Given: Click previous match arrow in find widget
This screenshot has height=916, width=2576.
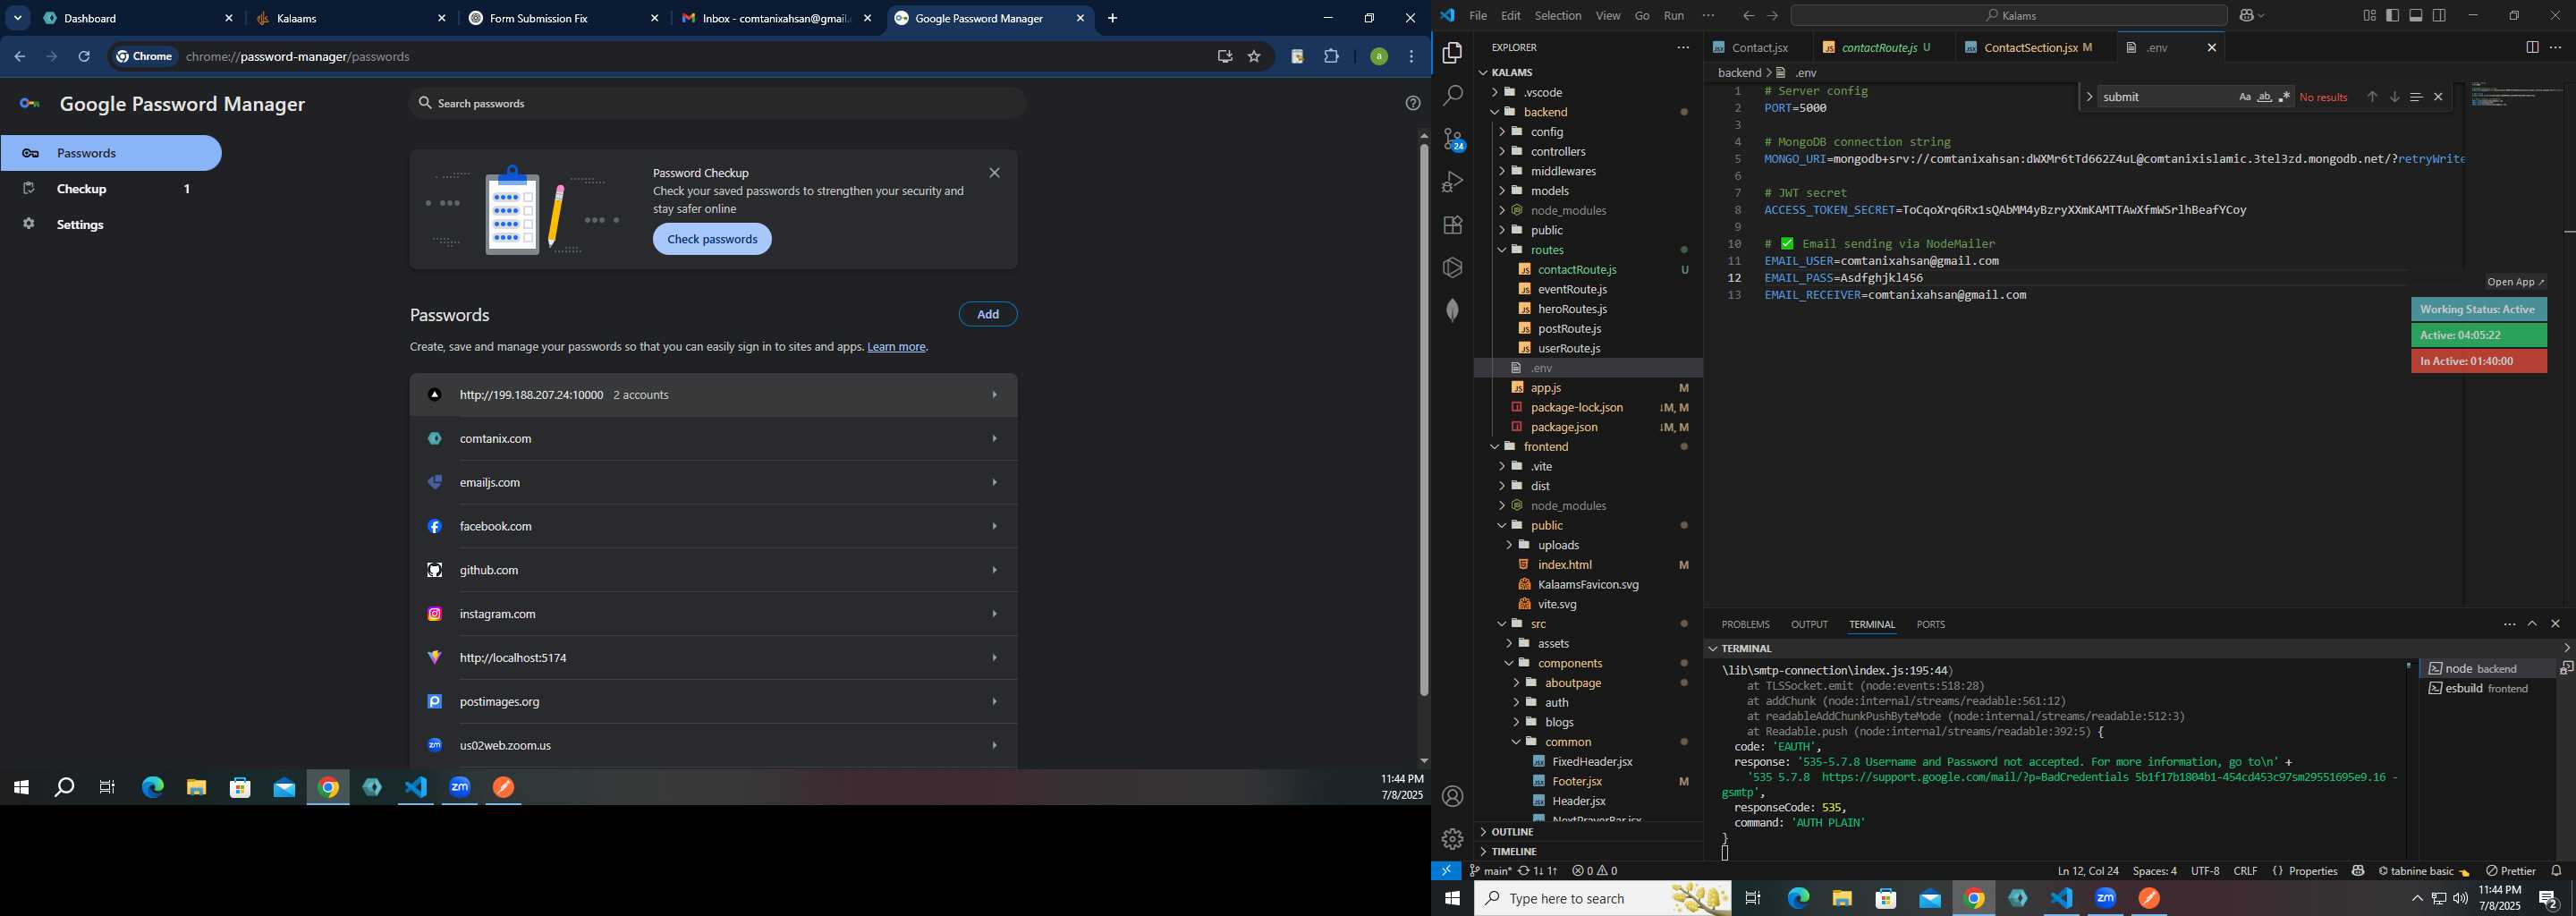Looking at the screenshot, I should (2372, 97).
